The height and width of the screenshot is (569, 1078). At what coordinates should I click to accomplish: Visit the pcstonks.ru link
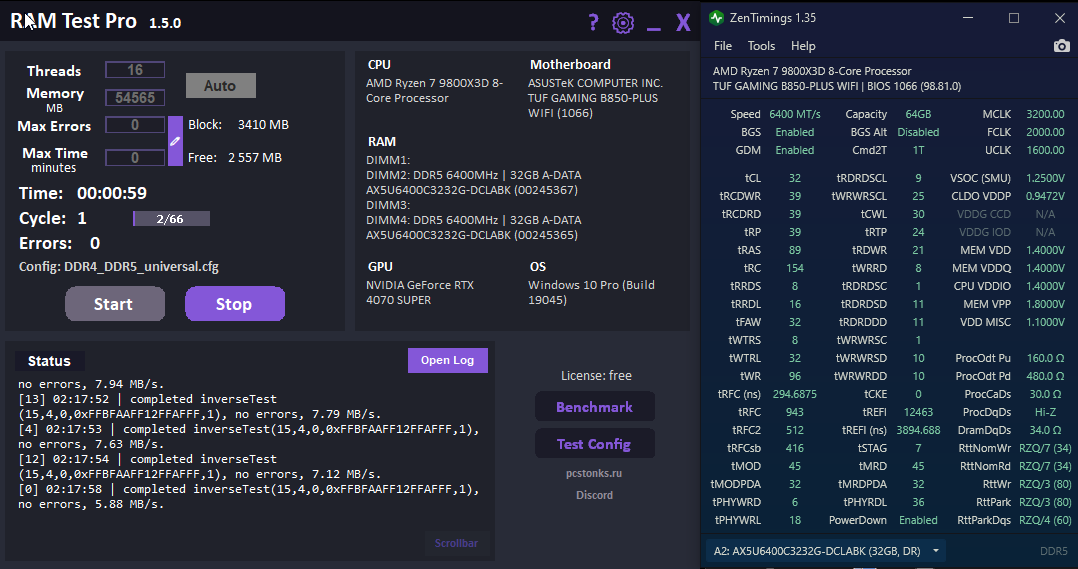[594, 473]
